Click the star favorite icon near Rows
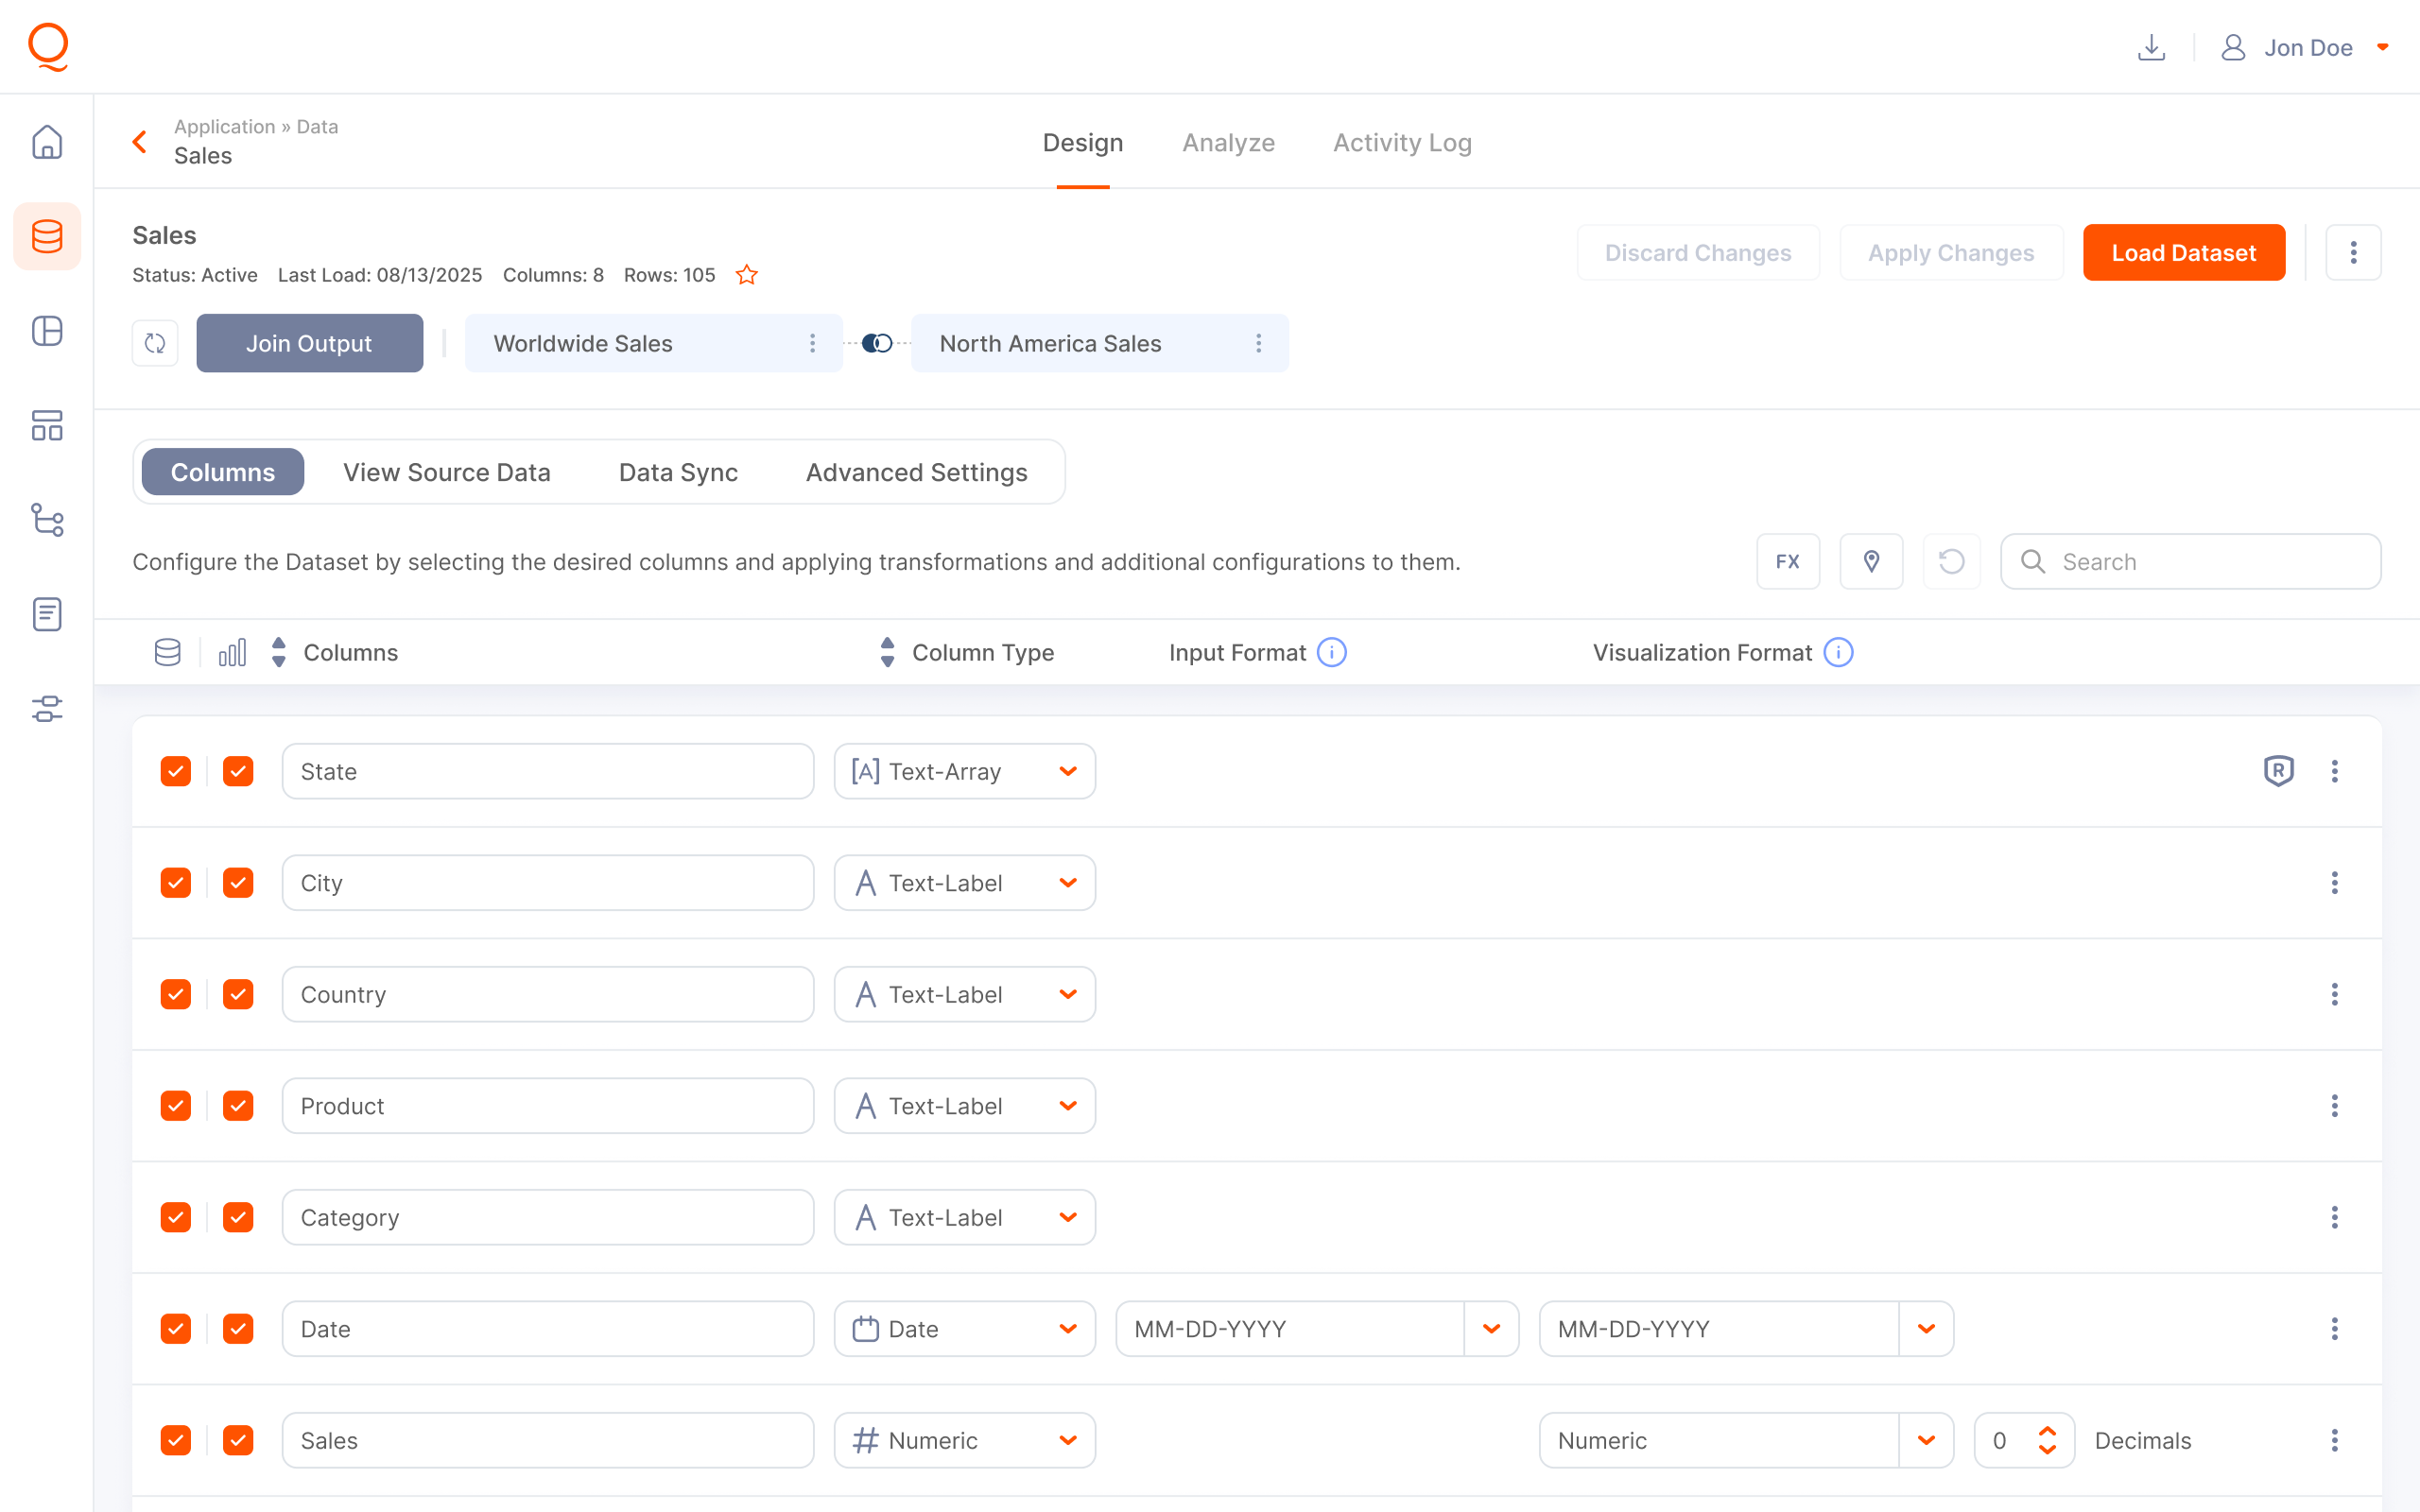2420x1512 pixels. coord(747,275)
